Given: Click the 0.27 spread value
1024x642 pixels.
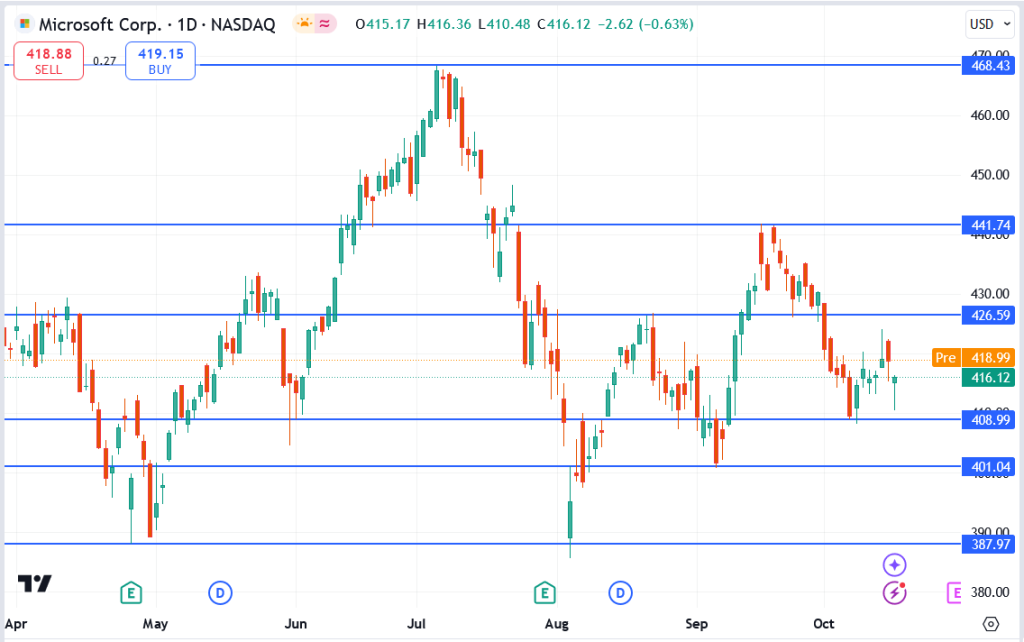Looking at the screenshot, I should [x=104, y=61].
